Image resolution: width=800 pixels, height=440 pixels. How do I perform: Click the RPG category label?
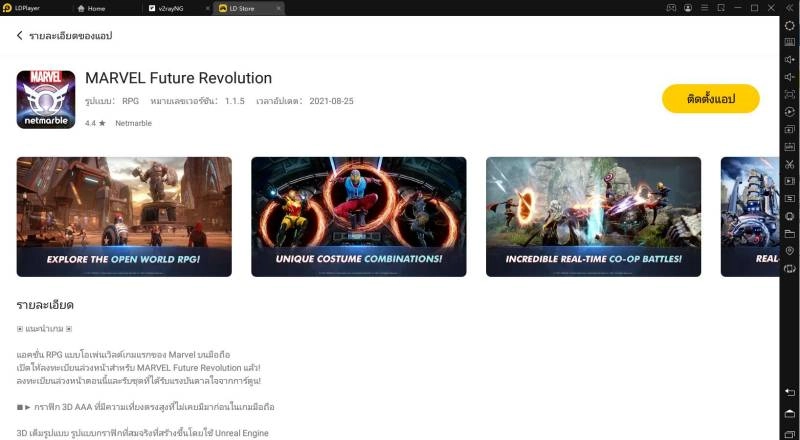(x=131, y=101)
